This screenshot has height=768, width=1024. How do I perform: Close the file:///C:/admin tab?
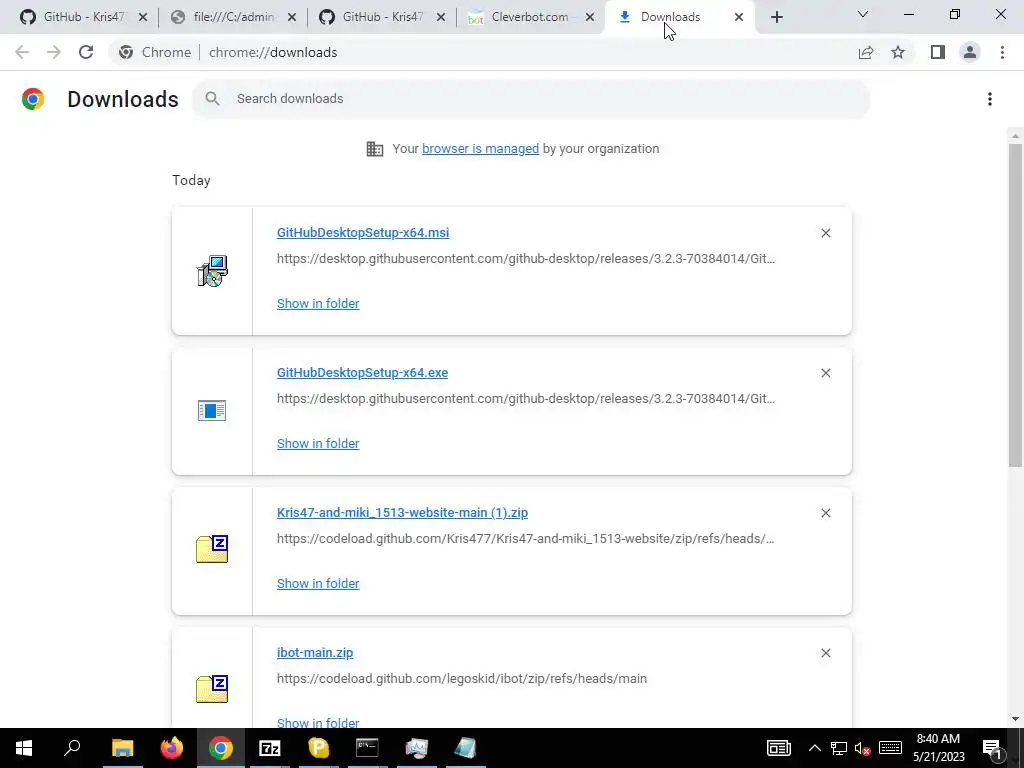coord(292,17)
